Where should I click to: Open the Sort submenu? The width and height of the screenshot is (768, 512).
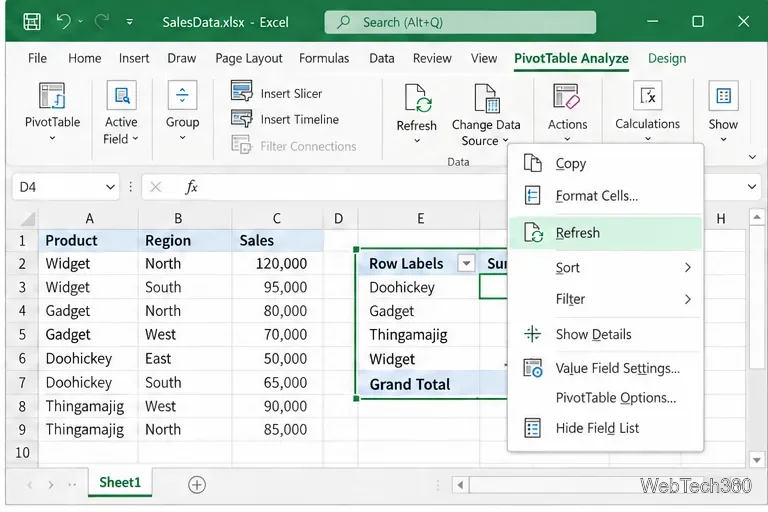(606, 268)
